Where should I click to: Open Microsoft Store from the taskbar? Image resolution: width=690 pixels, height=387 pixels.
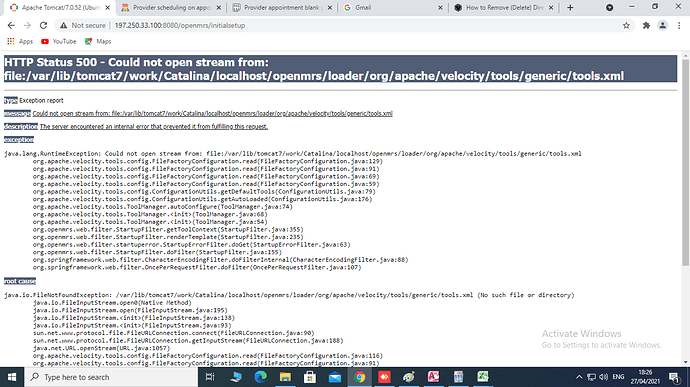click(310, 377)
